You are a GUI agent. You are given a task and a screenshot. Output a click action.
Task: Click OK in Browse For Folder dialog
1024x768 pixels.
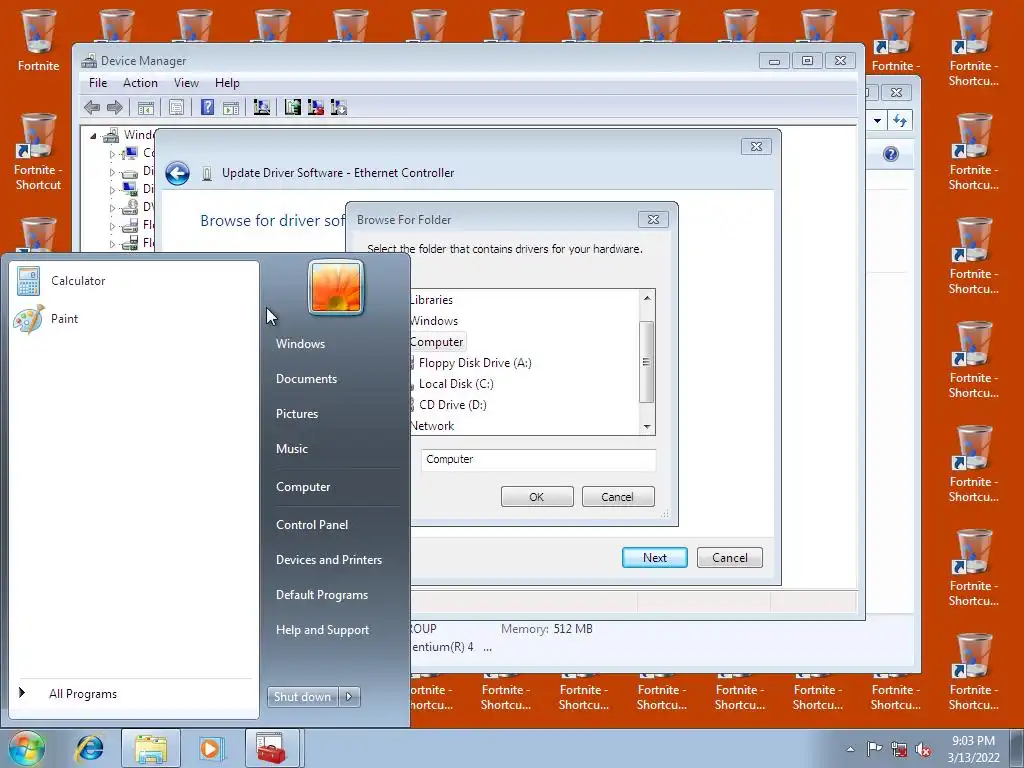(x=537, y=496)
